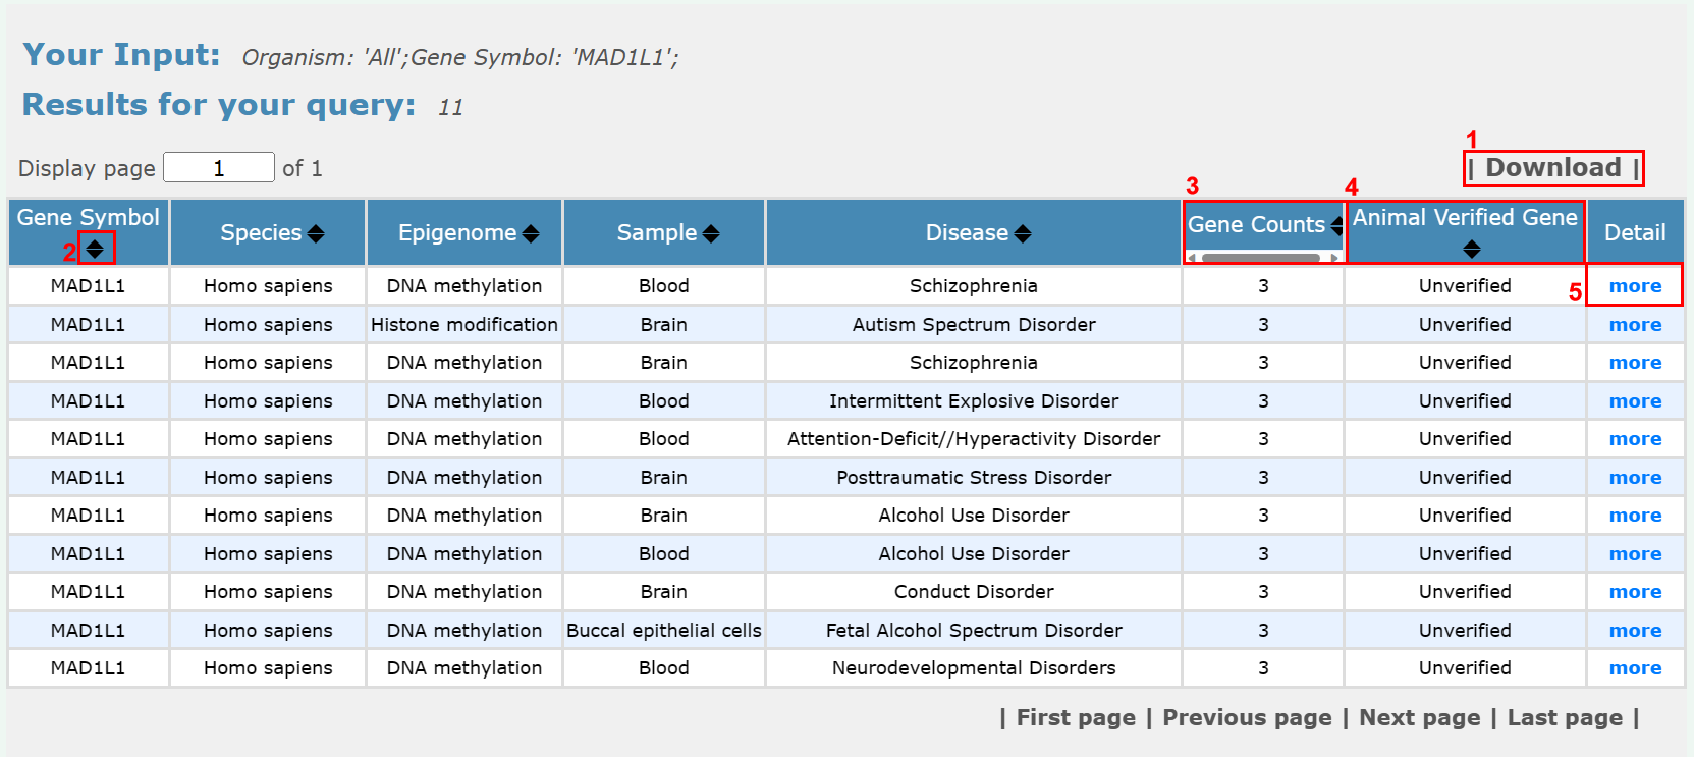Sort by Sample using its arrows

pyautogui.click(x=711, y=233)
